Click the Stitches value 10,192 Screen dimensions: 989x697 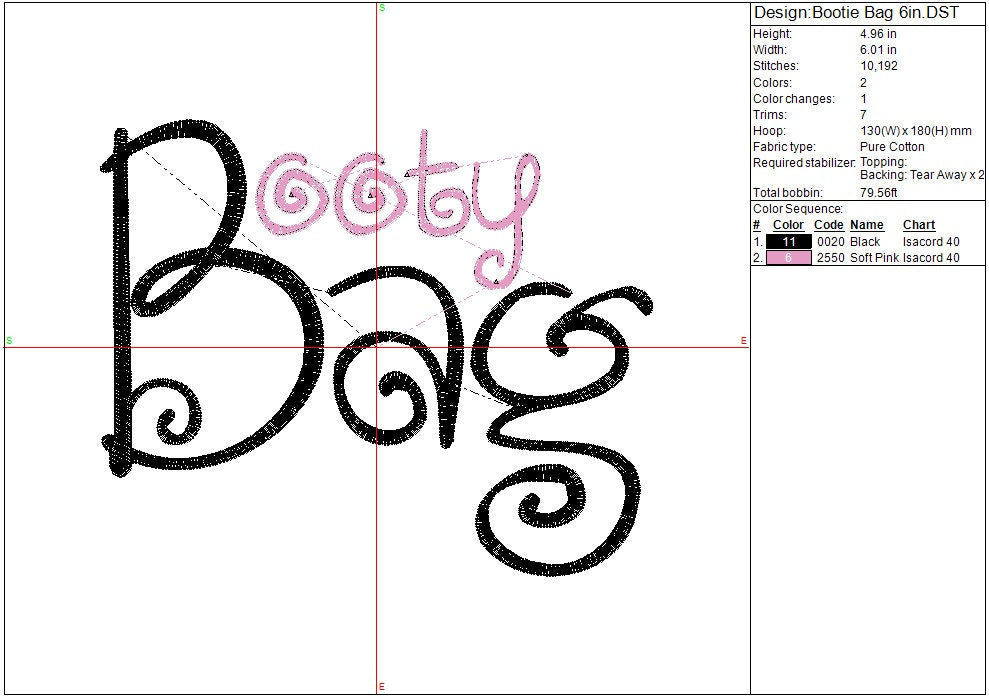[x=878, y=66]
